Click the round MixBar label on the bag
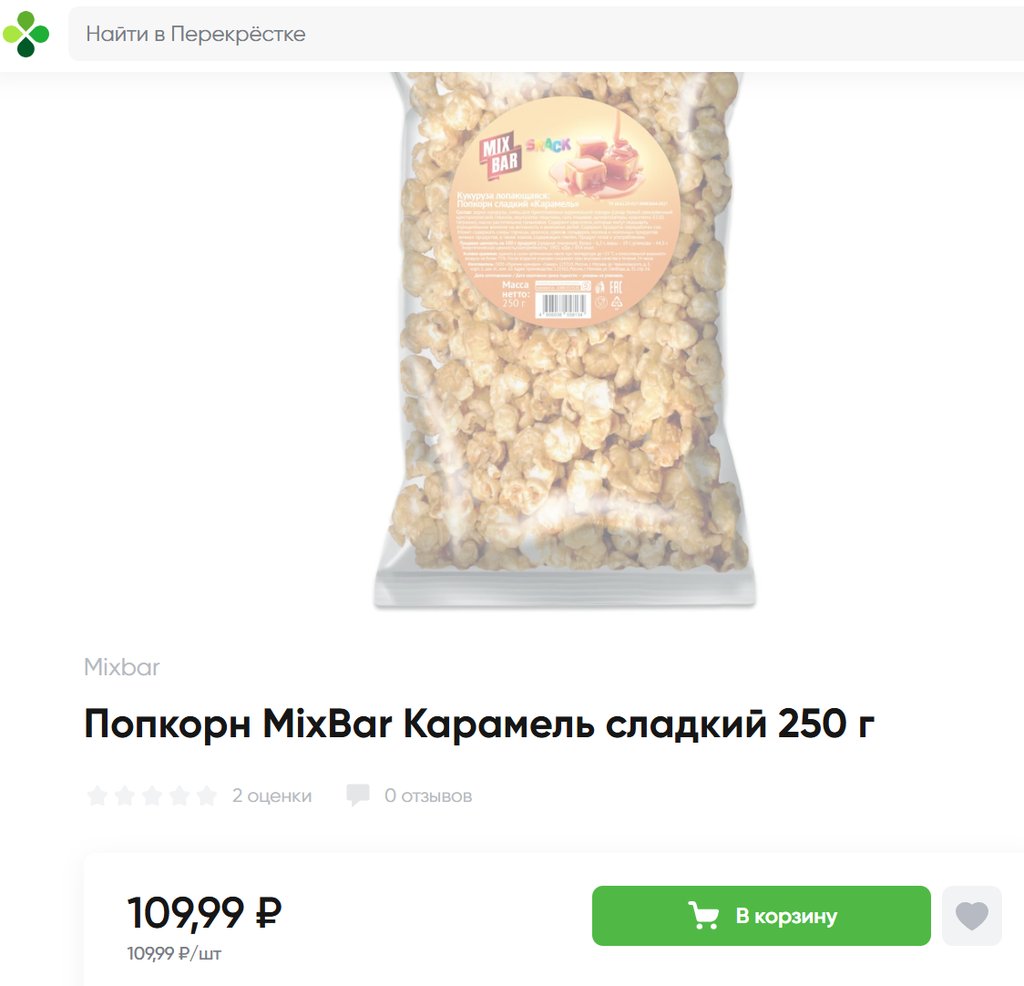This screenshot has width=1024, height=986. point(566,212)
